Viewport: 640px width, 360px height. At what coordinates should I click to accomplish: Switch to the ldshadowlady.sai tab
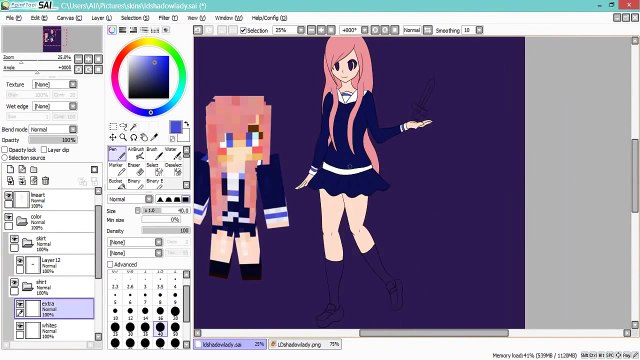click(230, 344)
